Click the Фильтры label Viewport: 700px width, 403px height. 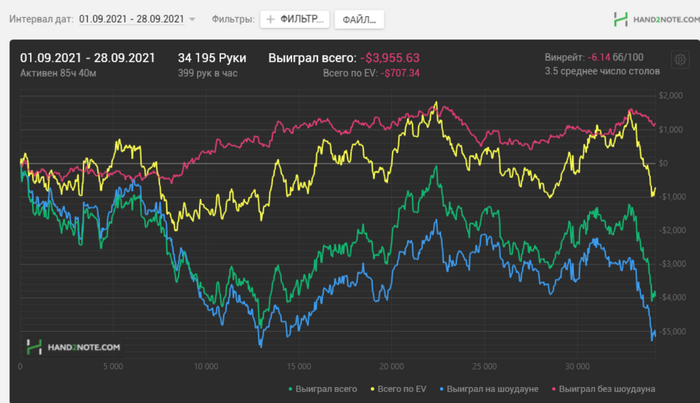pos(233,19)
